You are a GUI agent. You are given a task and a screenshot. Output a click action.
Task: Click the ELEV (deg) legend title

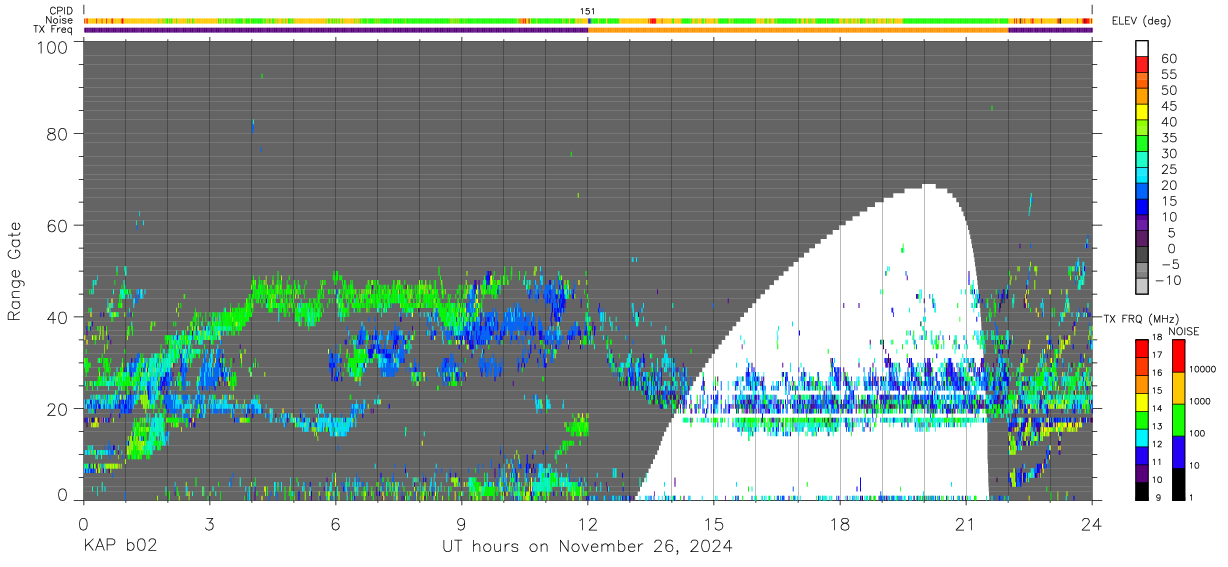pos(1141,20)
